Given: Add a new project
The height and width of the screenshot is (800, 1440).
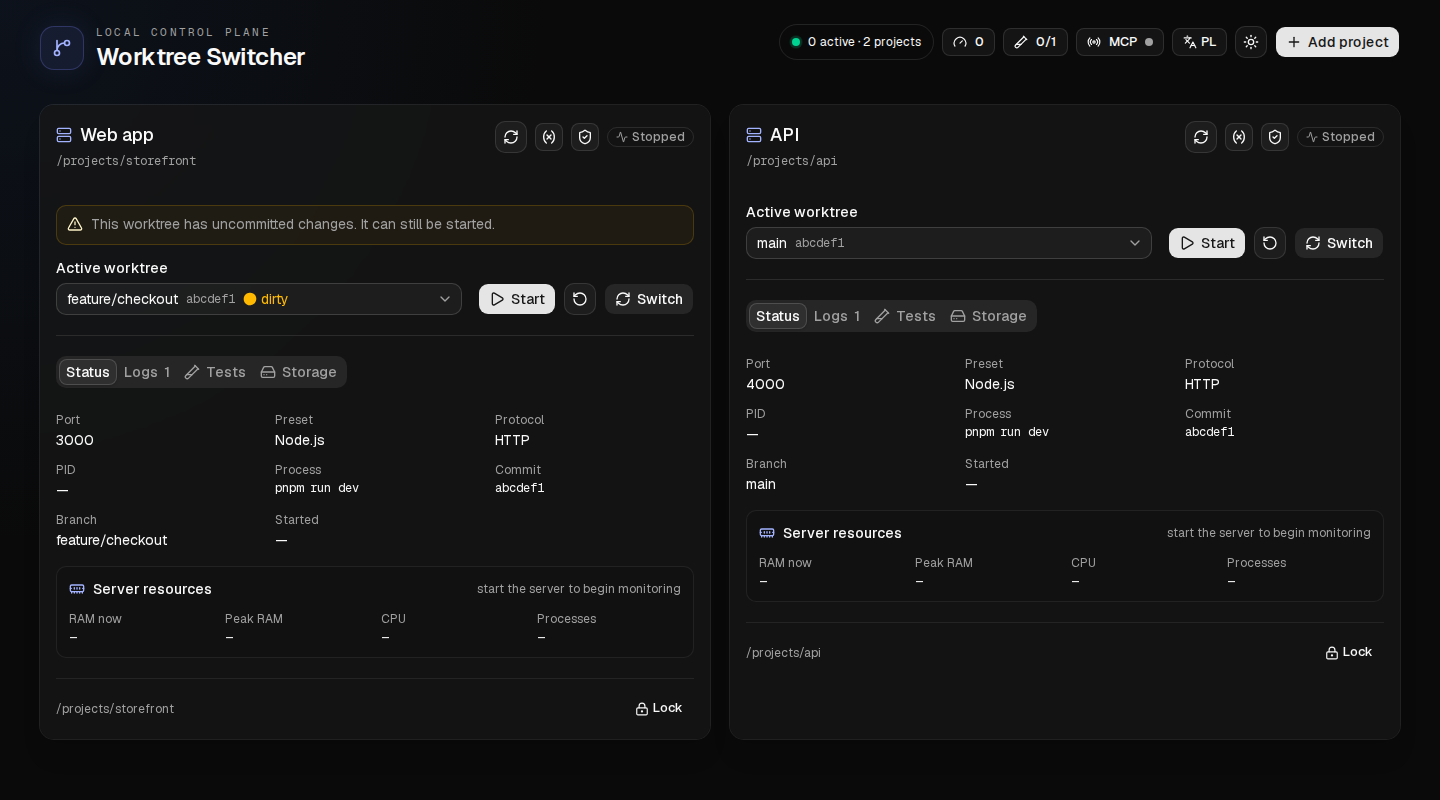Looking at the screenshot, I should click(x=1337, y=42).
